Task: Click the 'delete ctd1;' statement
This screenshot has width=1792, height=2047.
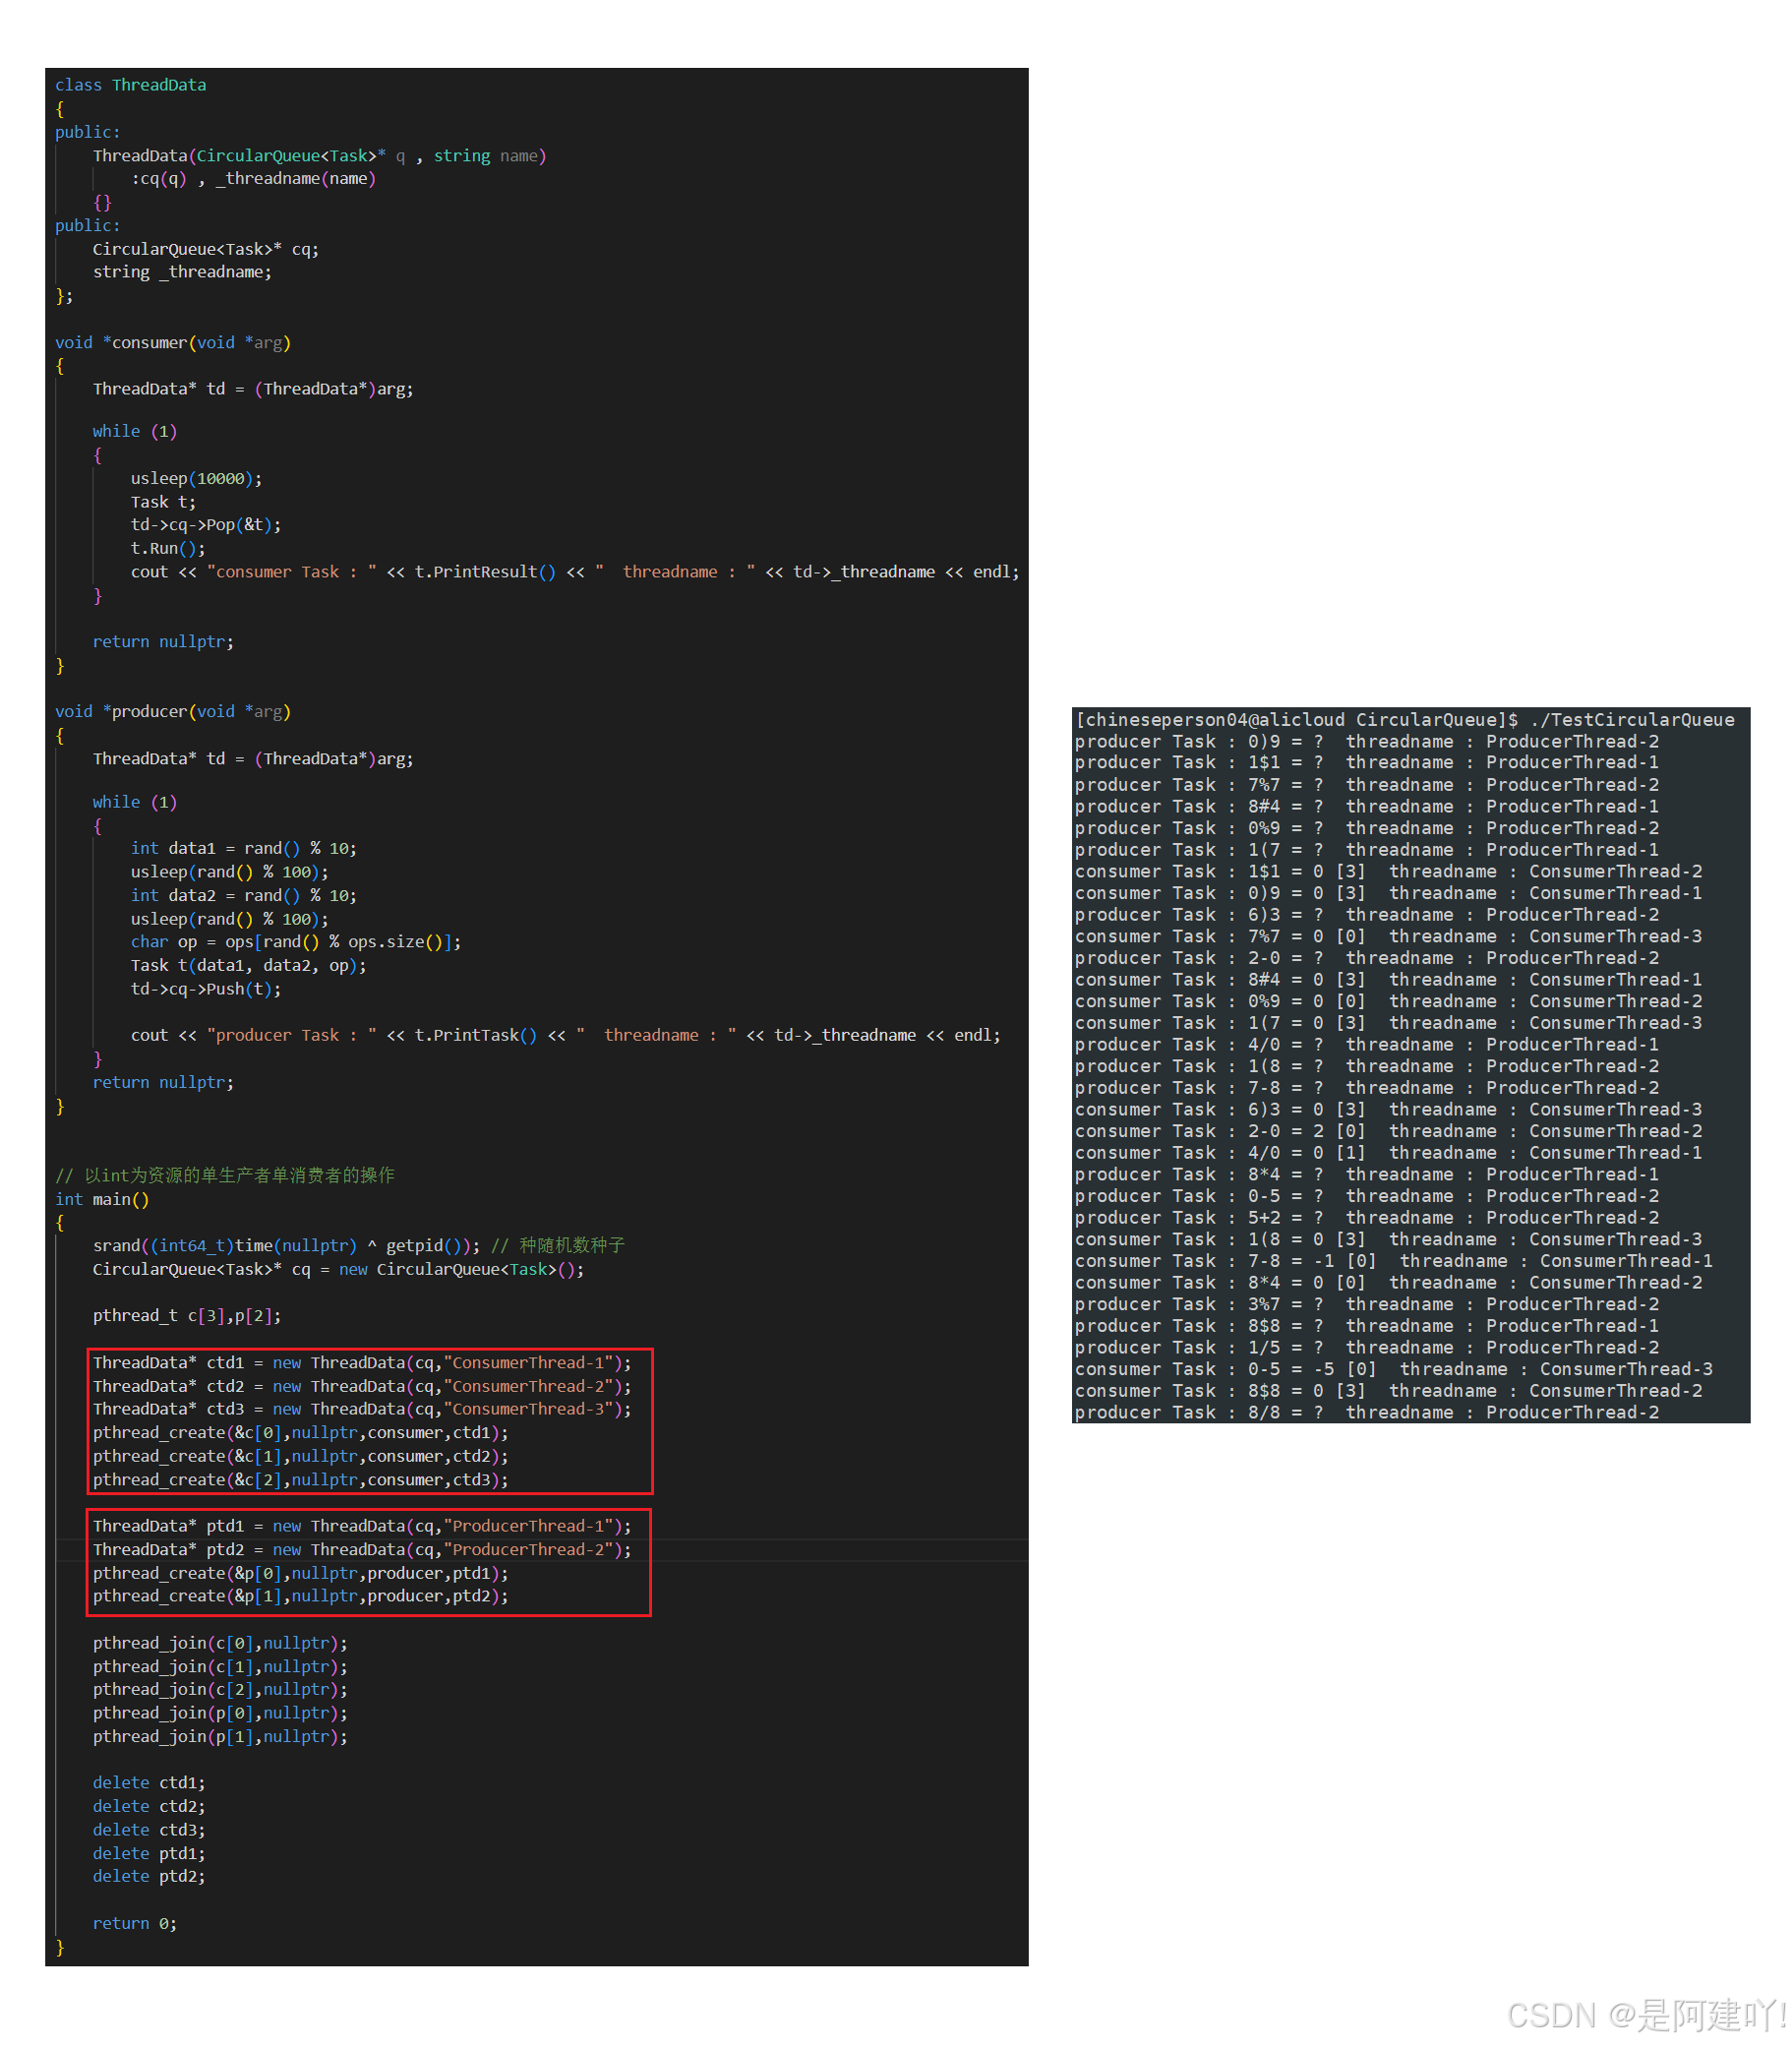Action: (x=149, y=1783)
